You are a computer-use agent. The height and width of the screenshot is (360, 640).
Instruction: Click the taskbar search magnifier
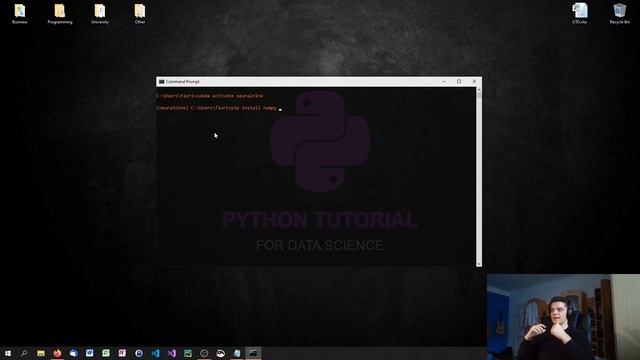click(24, 353)
